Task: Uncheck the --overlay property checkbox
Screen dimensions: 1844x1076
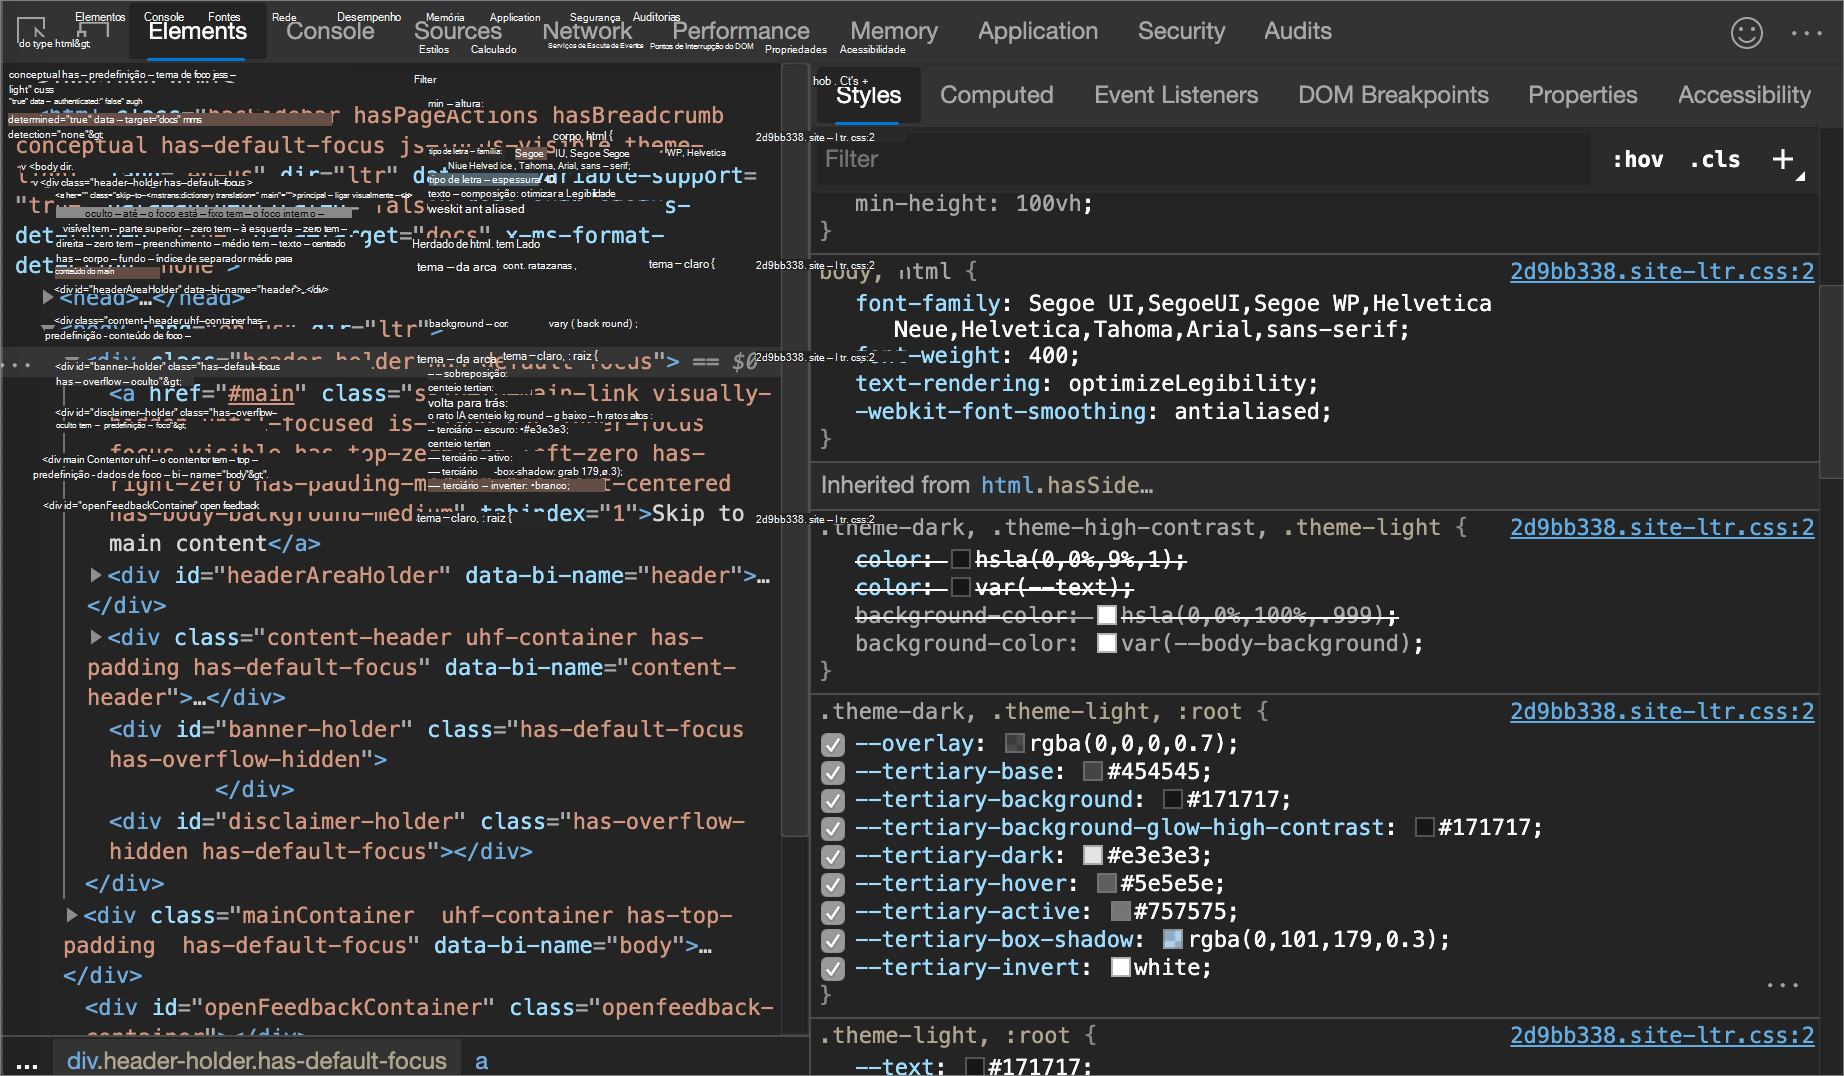Action: click(x=832, y=744)
